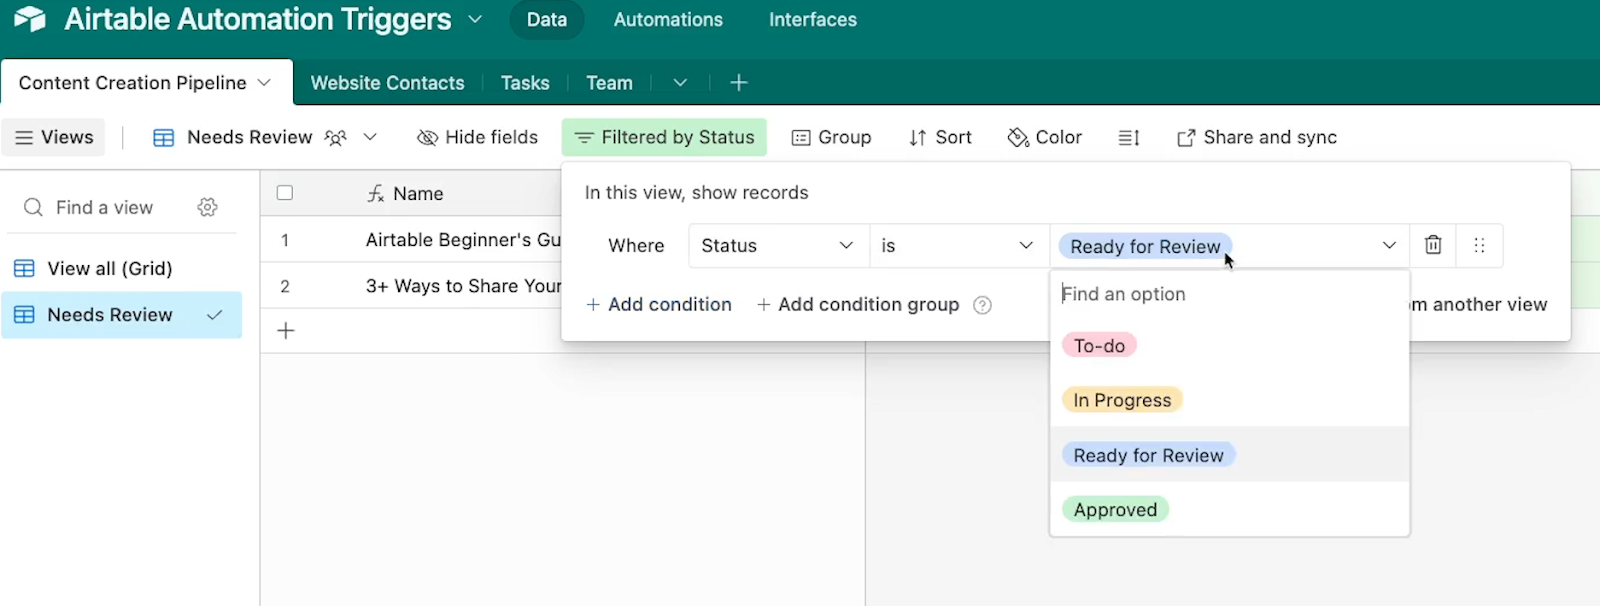
Task: Click the formula icon in Name header
Action: click(376, 194)
